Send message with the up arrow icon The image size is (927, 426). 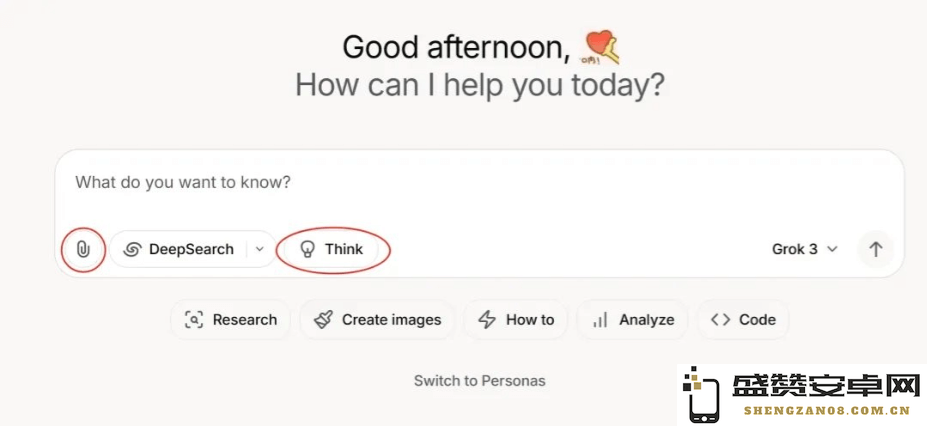(x=876, y=249)
